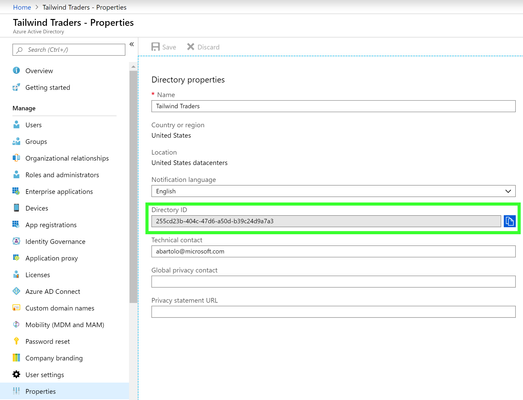Click the Save floppy disk icon
The height and width of the screenshot is (400, 523).
point(155,47)
